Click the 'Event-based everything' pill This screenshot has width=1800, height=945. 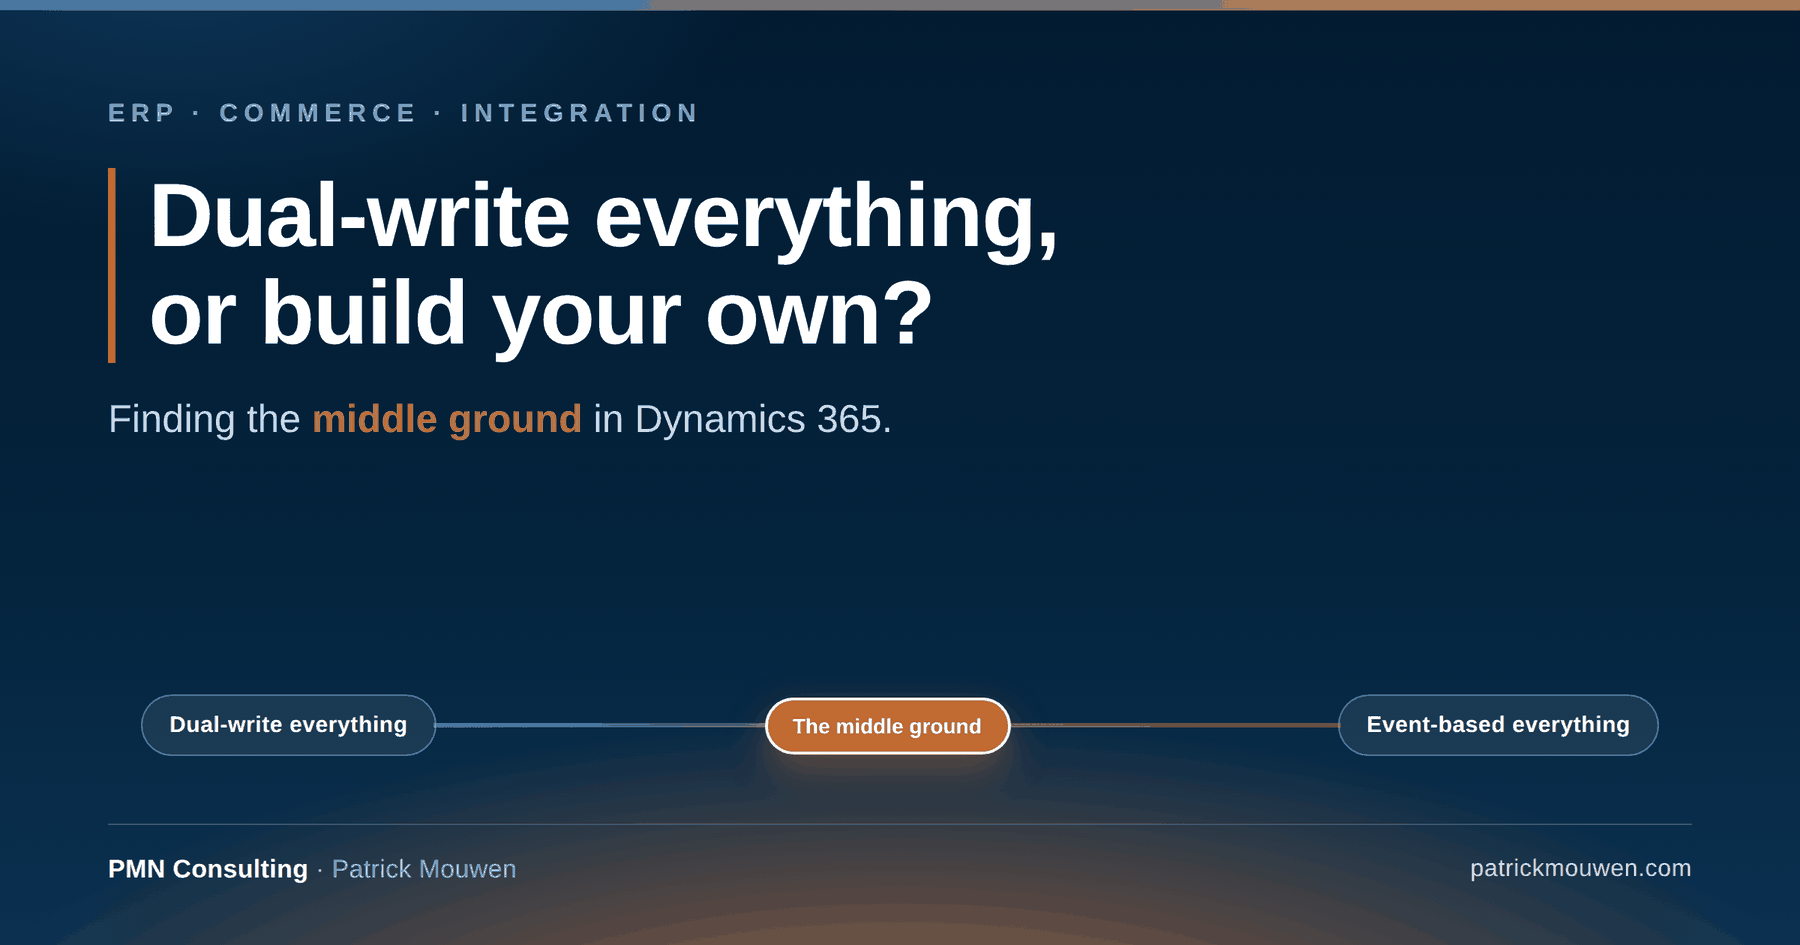pyautogui.click(x=1498, y=725)
